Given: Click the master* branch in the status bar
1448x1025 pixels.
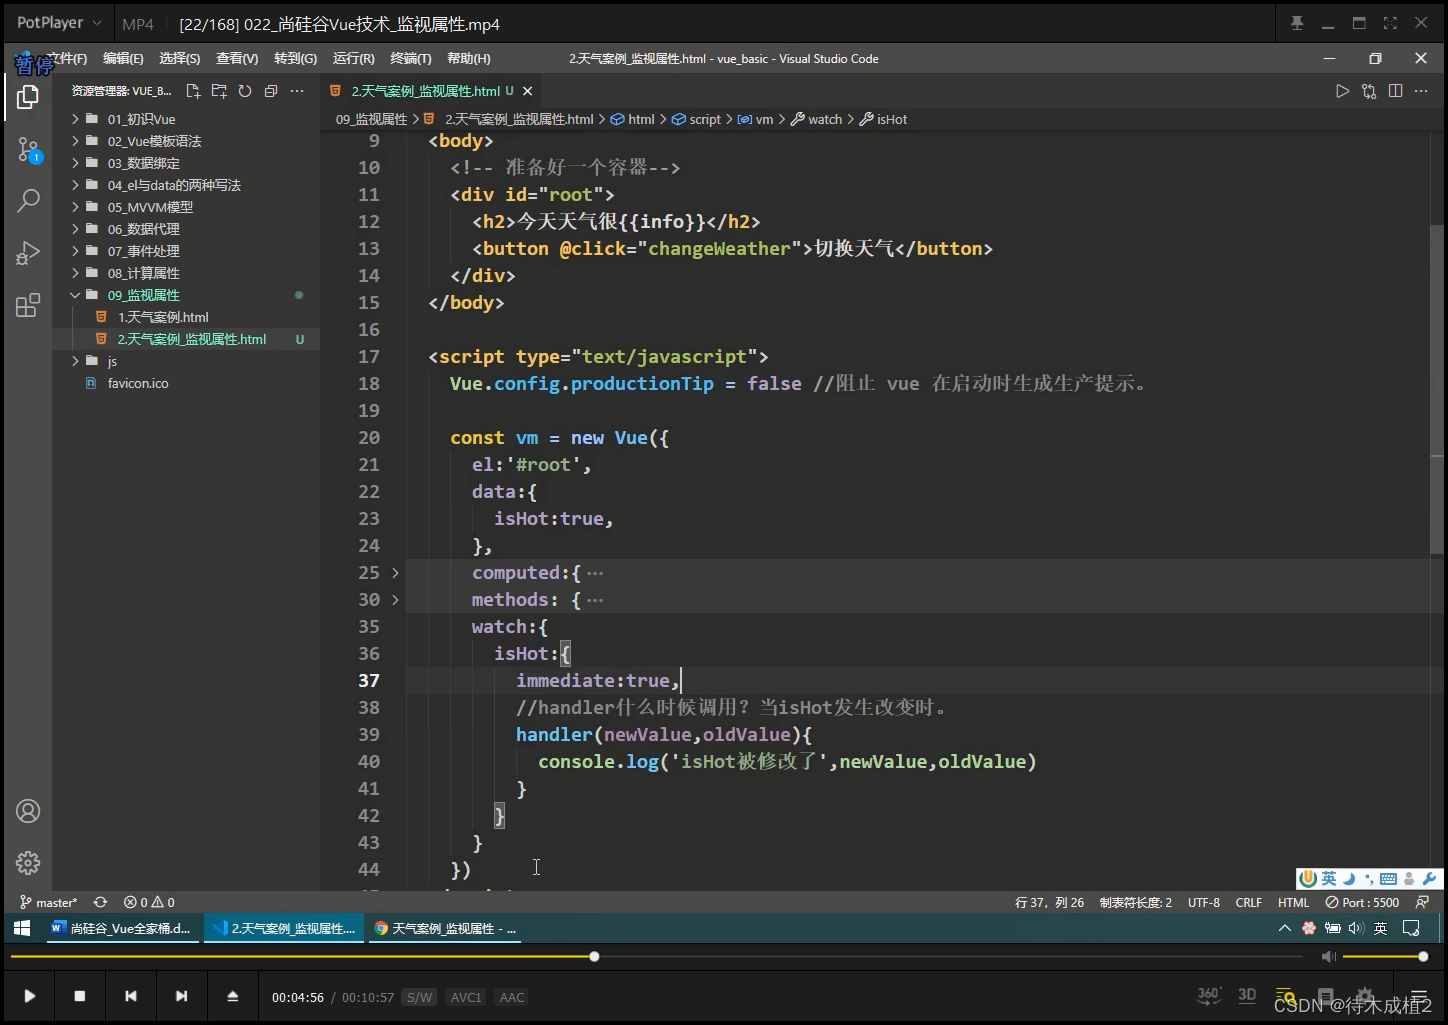Looking at the screenshot, I should pos(48,902).
